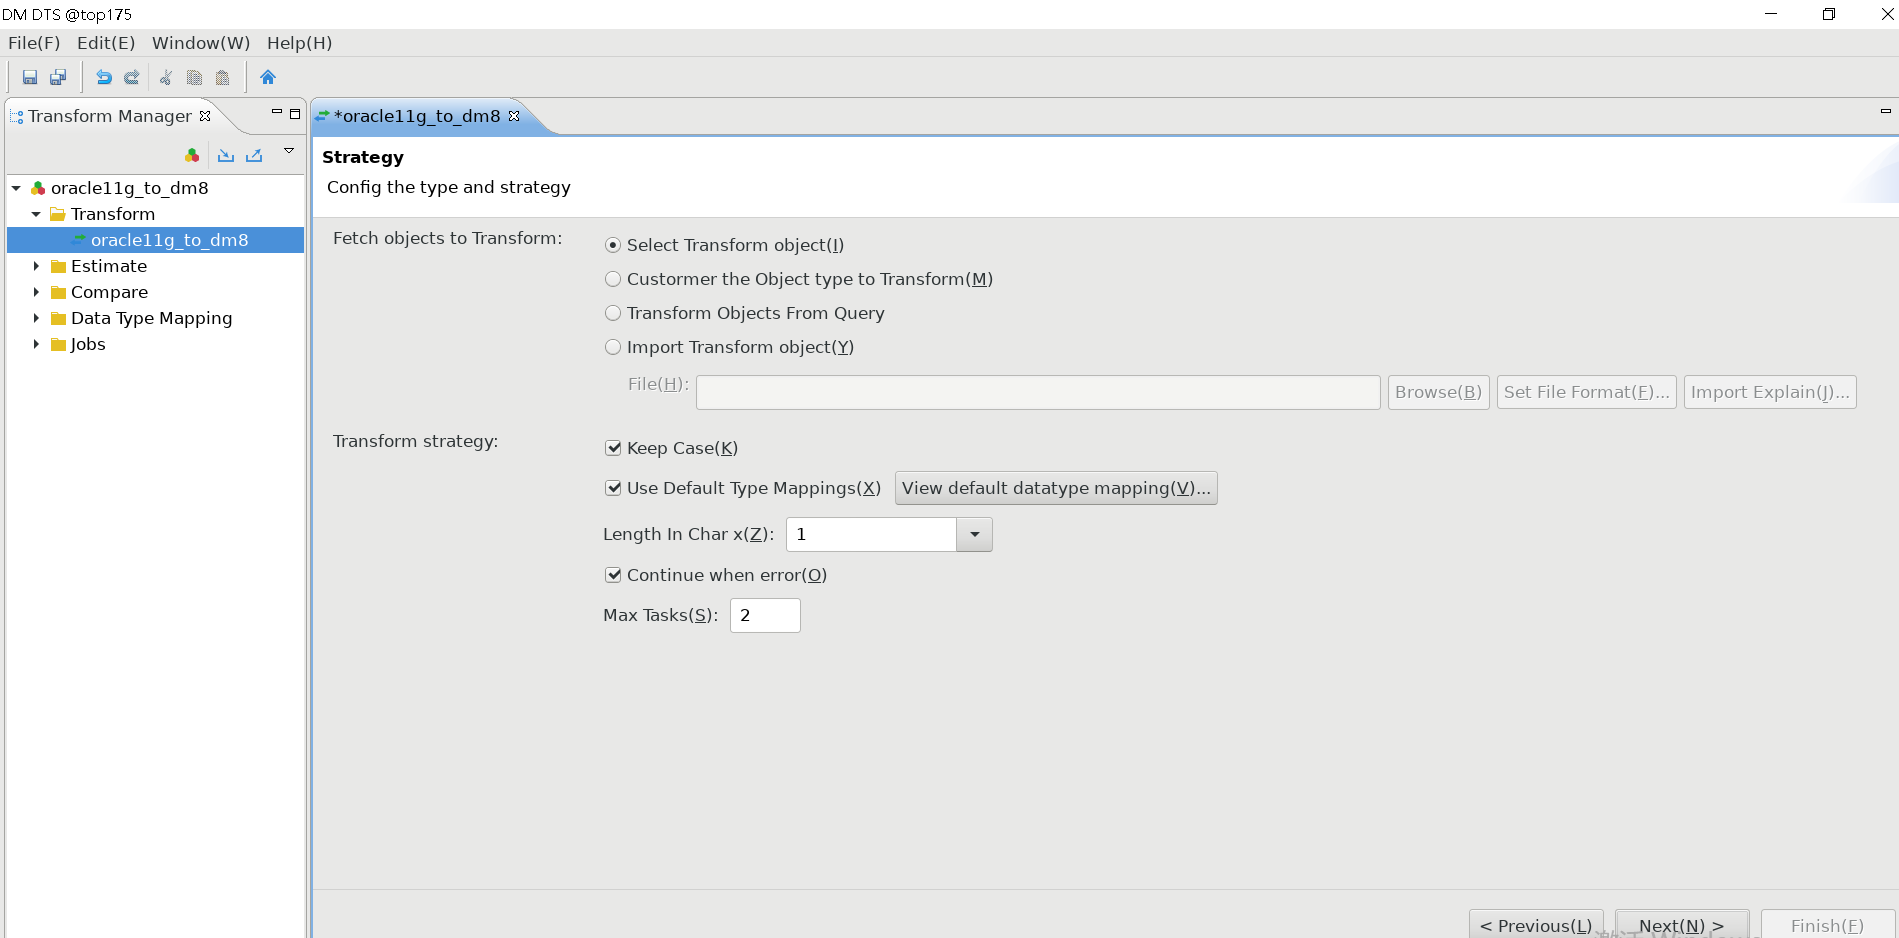Open the Edit menu
Screen dimensions: 1899x938
[105, 43]
